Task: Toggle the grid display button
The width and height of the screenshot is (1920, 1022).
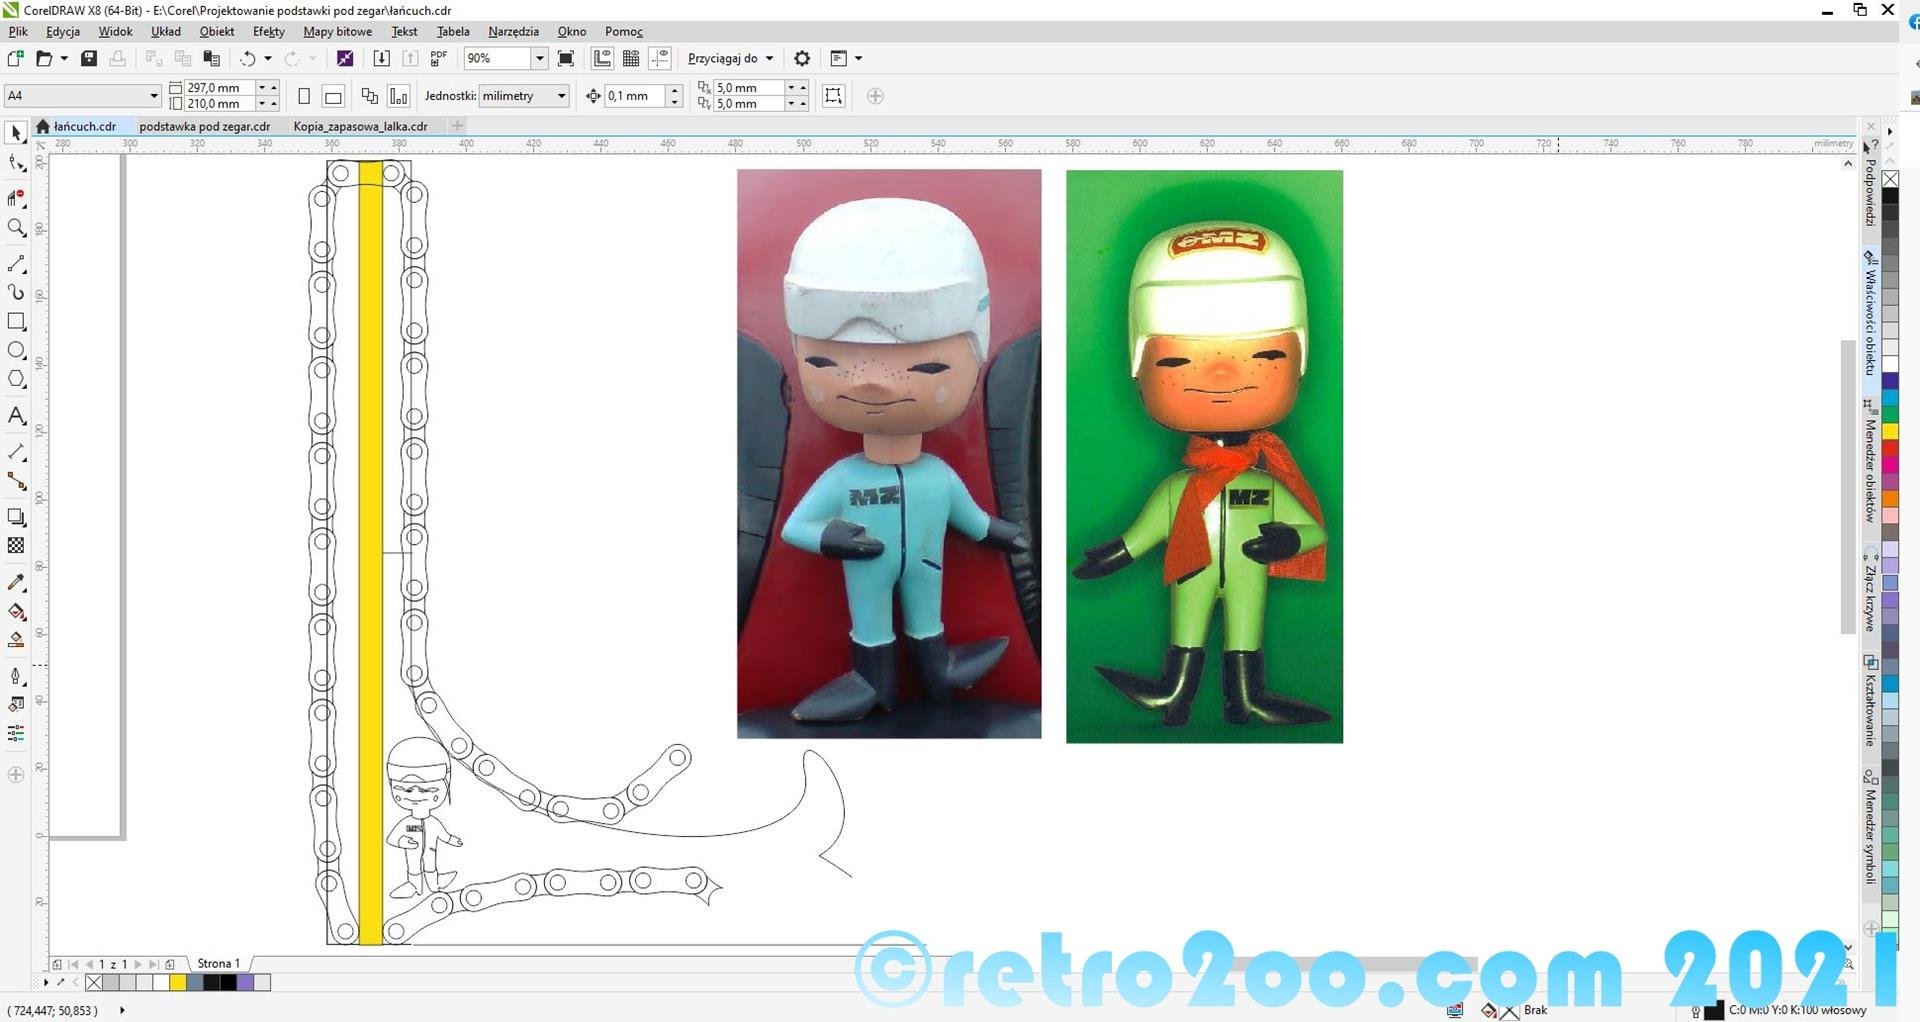Action: tap(631, 59)
